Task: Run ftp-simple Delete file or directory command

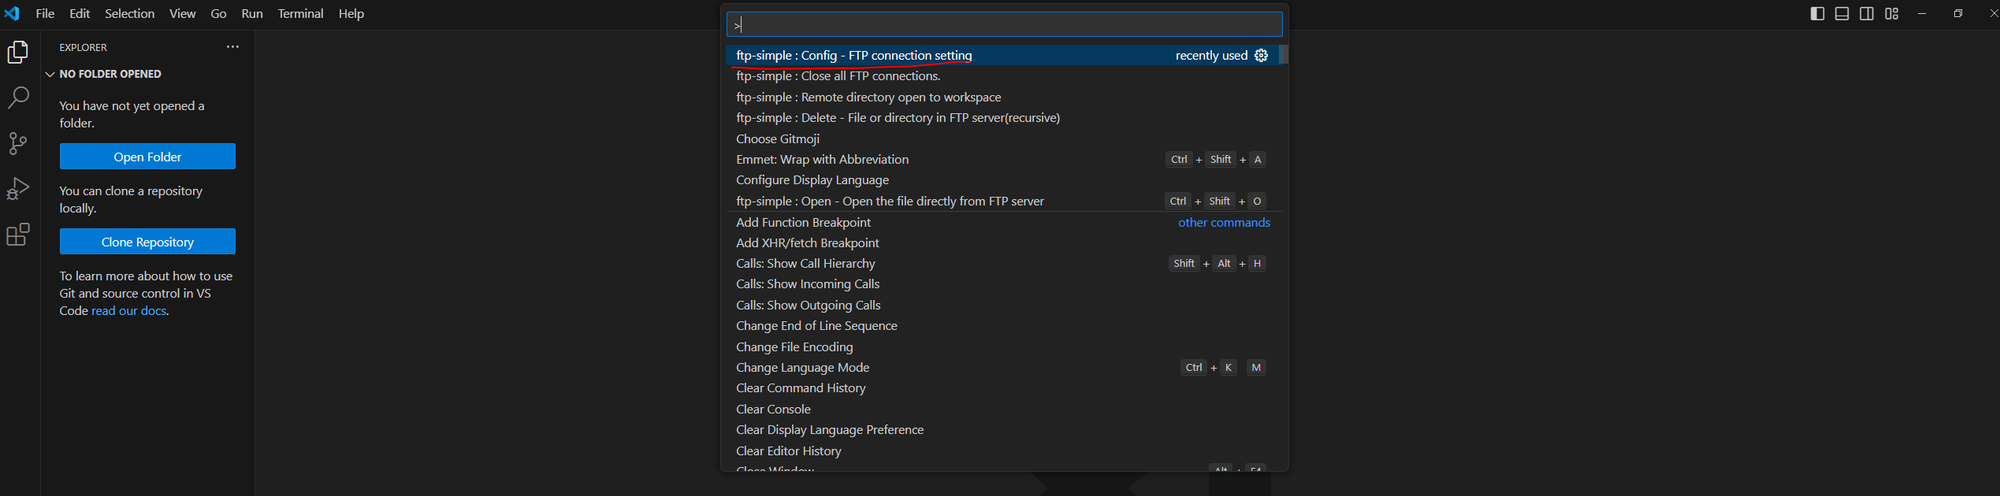Action: point(1002,118)
